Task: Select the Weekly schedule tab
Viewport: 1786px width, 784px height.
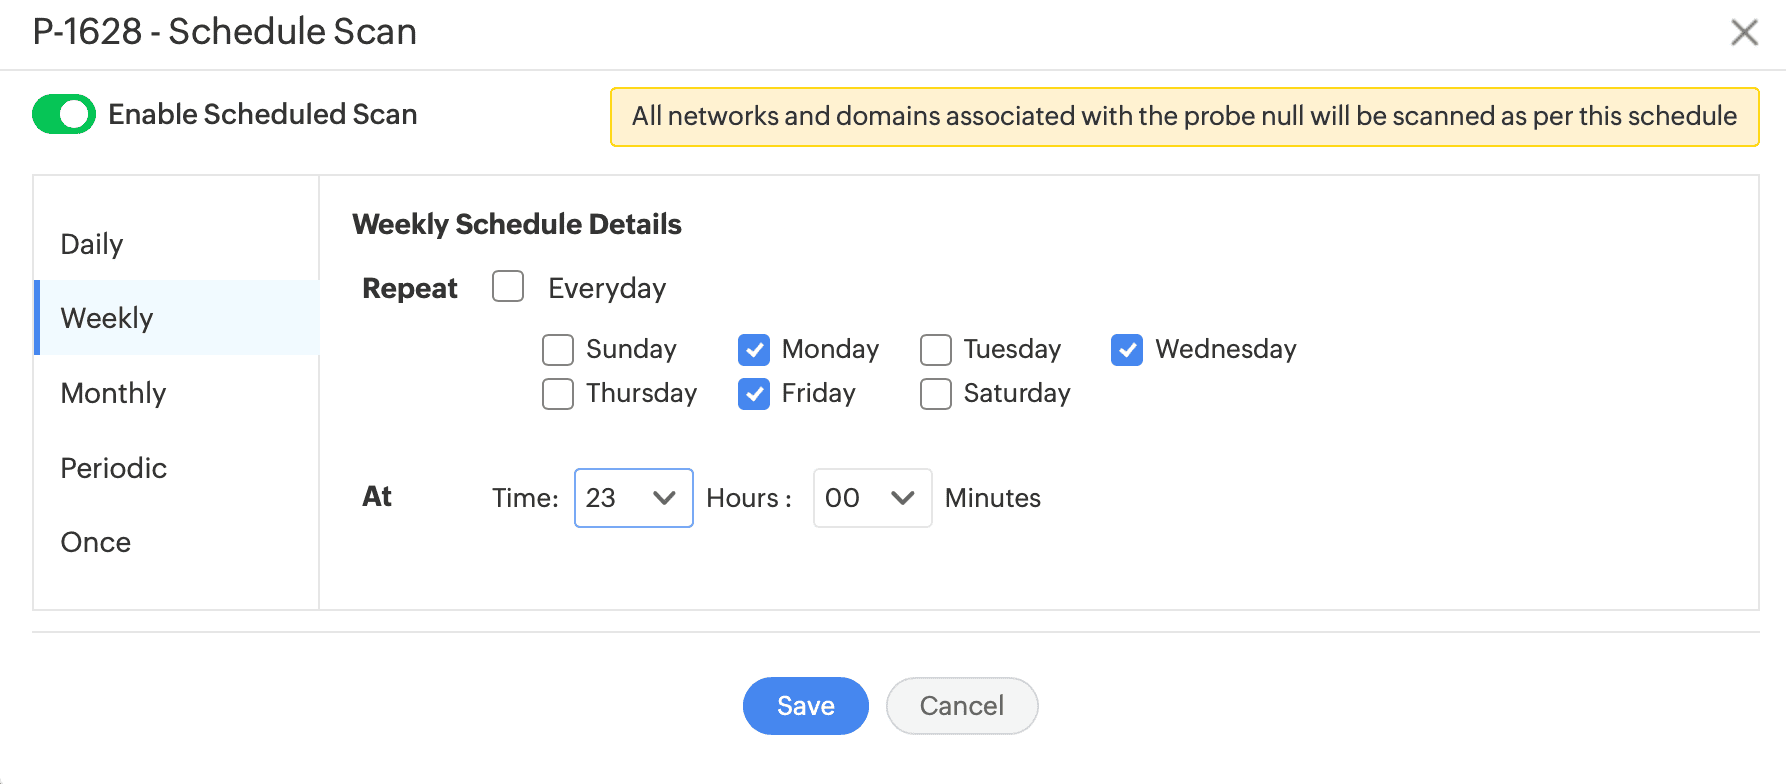Action: pyautogui.click(x=107, y=318)
